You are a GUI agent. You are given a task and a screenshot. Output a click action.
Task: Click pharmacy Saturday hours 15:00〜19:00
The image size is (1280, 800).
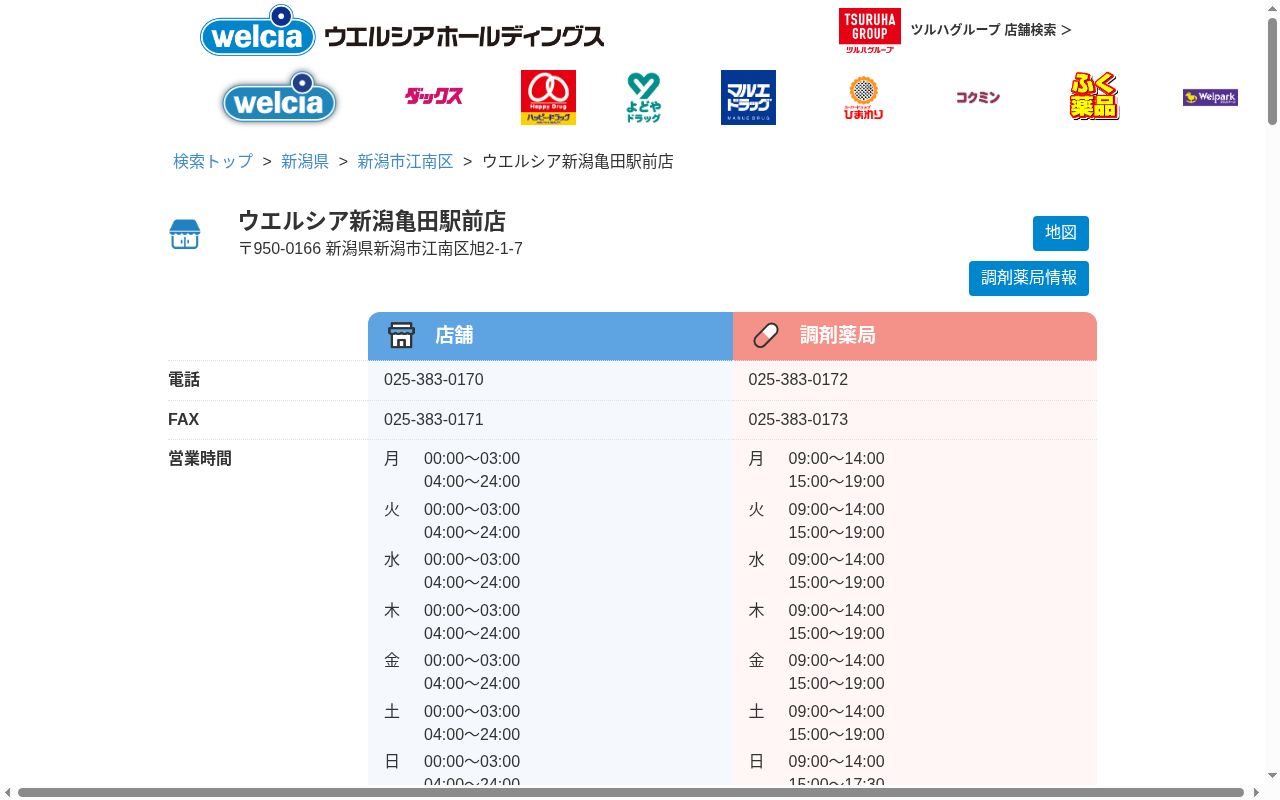tap(836, 735)
